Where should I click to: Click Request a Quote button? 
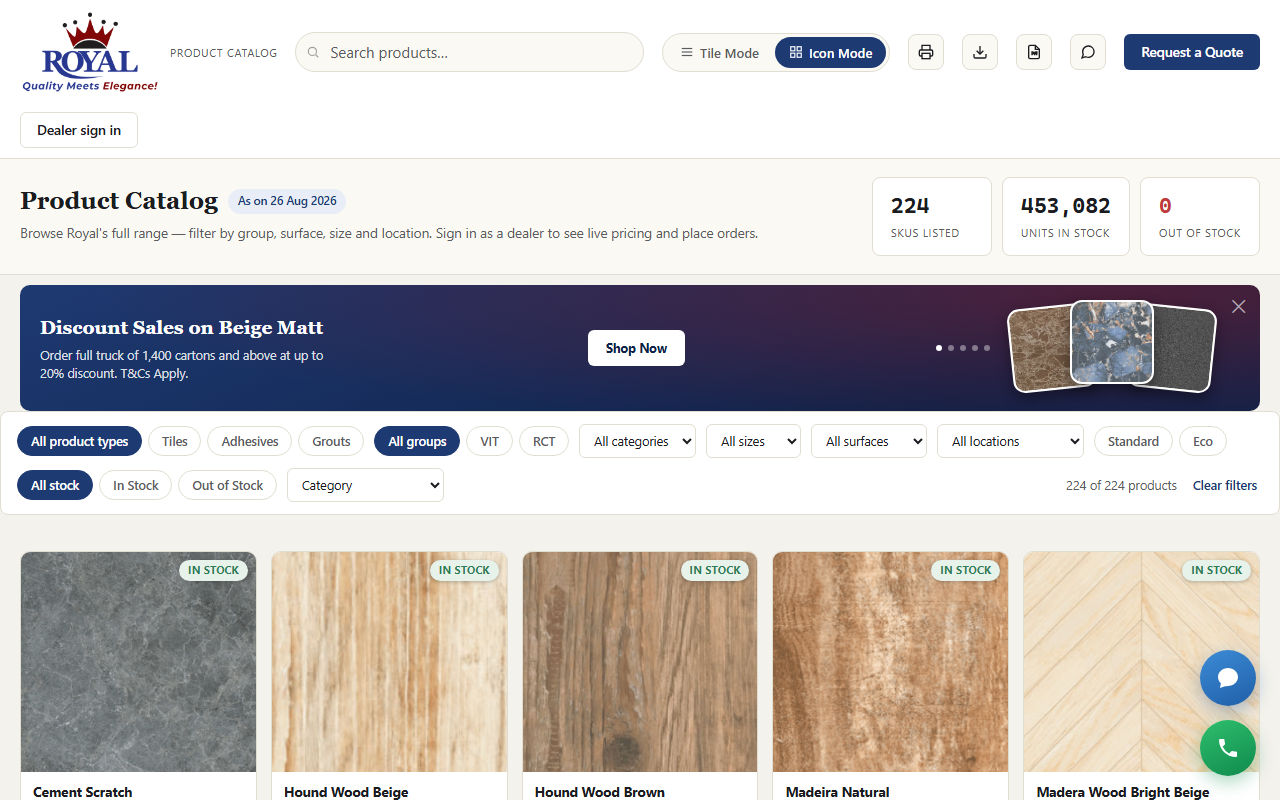tap(1192, 52)
